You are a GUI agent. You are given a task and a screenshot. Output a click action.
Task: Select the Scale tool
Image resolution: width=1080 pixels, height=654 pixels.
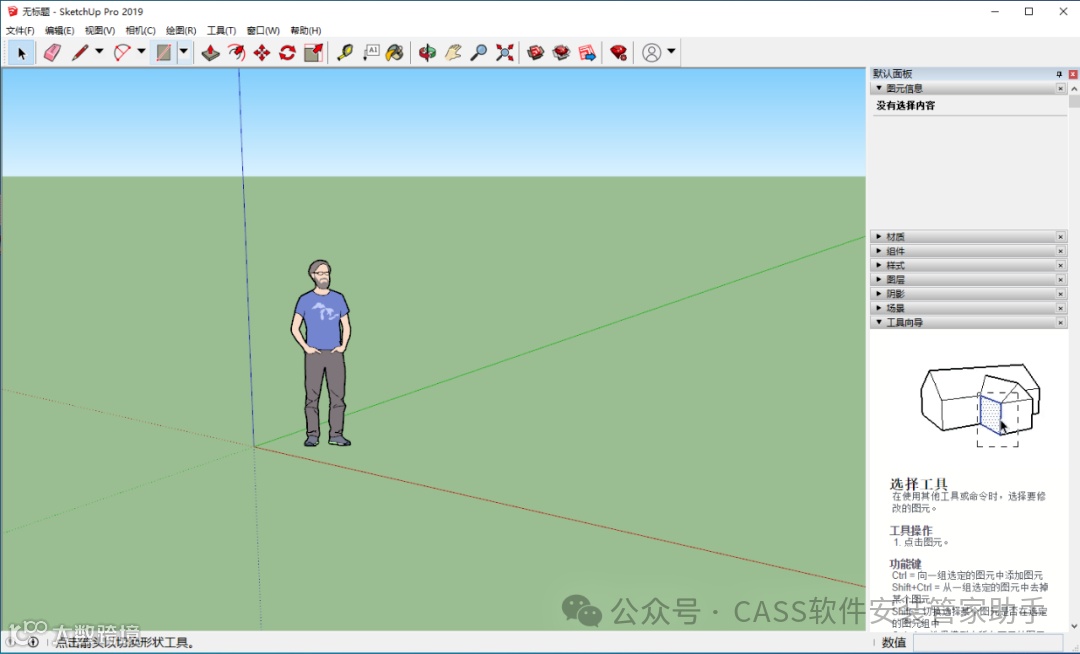pos(313,52)
